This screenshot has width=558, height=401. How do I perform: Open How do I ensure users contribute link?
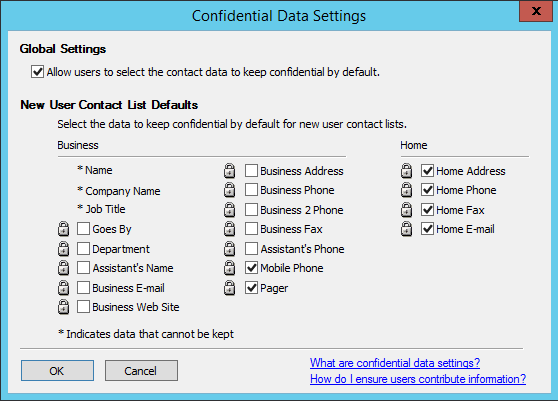pyautogui.click(x=418, y=379)
